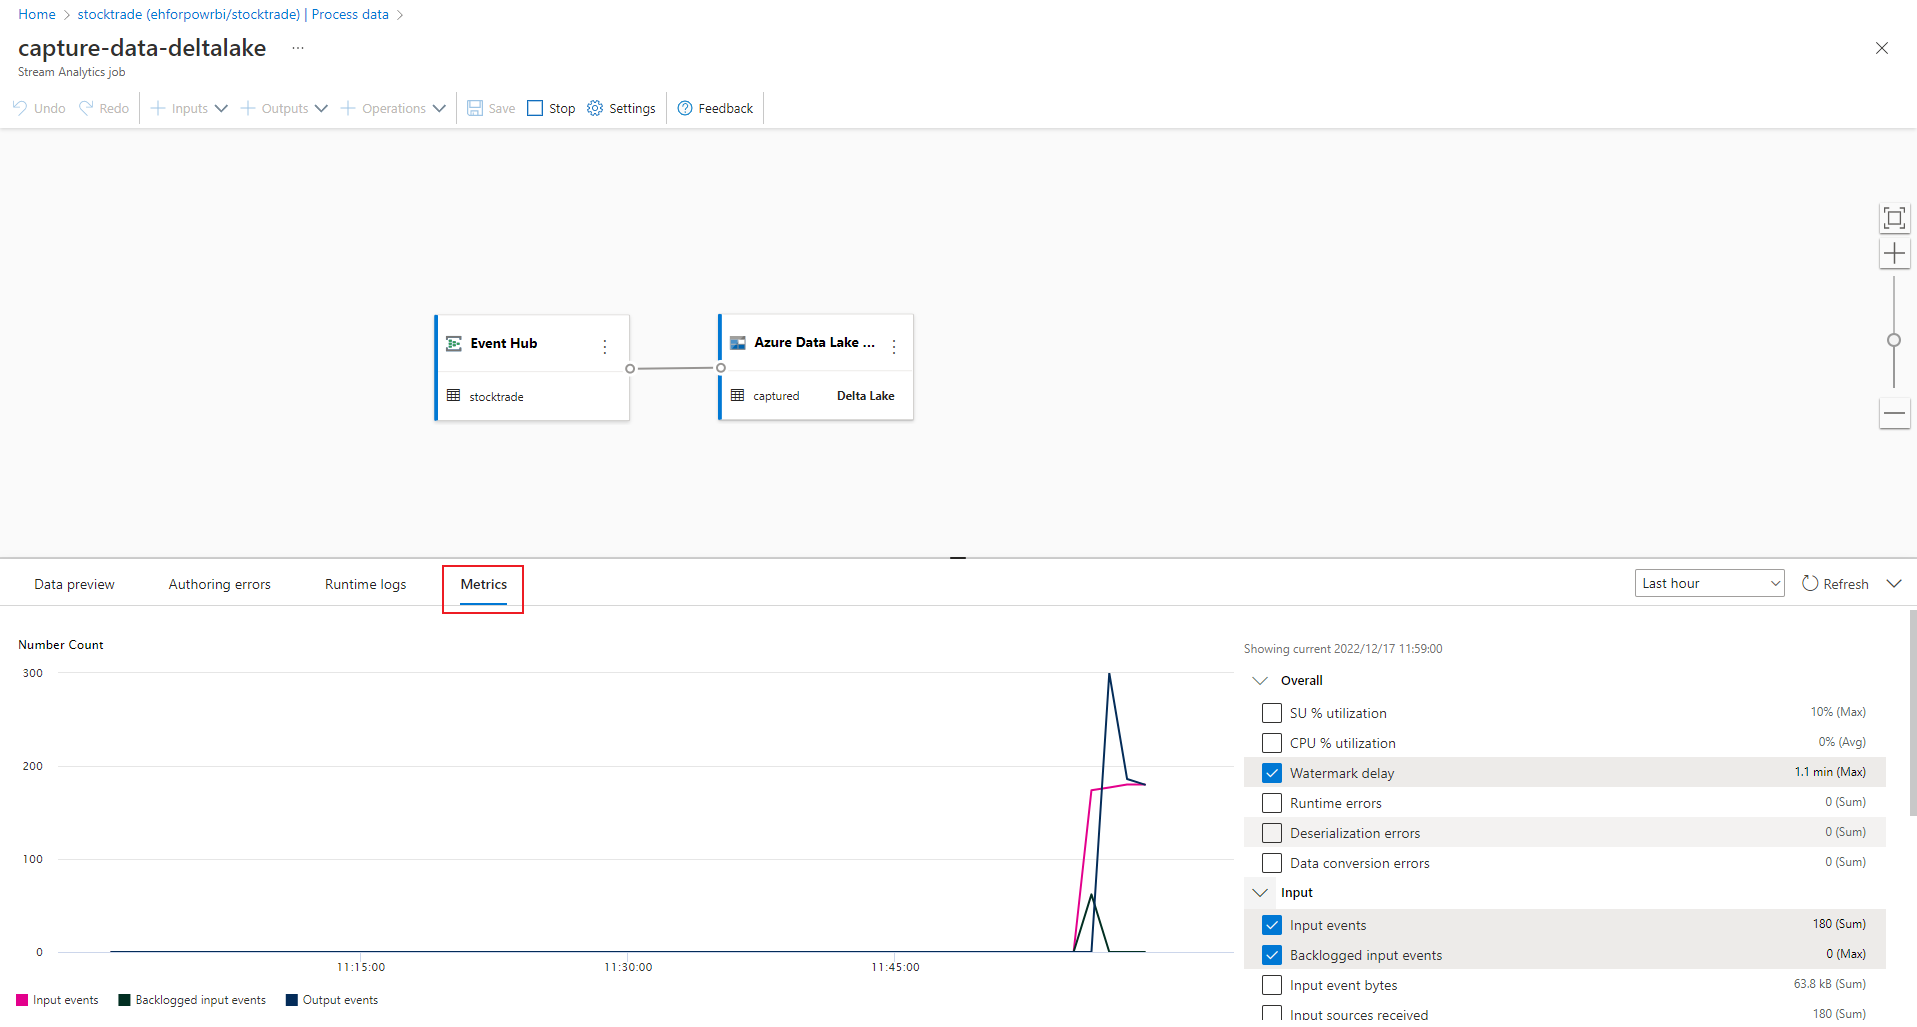Click the Event Hub node icon
The image size is (1917, 1027).
pyautogui.click(x=454, y=343)
